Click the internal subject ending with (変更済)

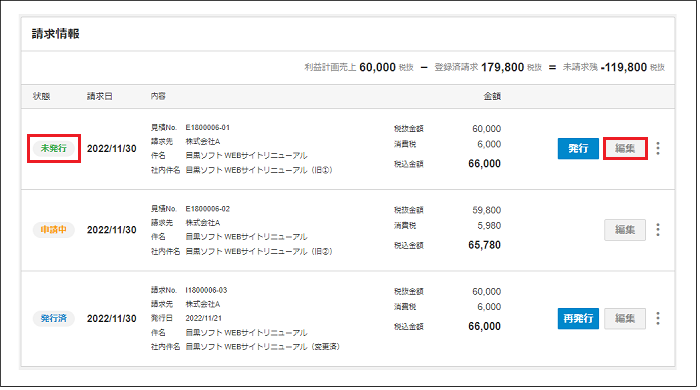click(262, 347)
